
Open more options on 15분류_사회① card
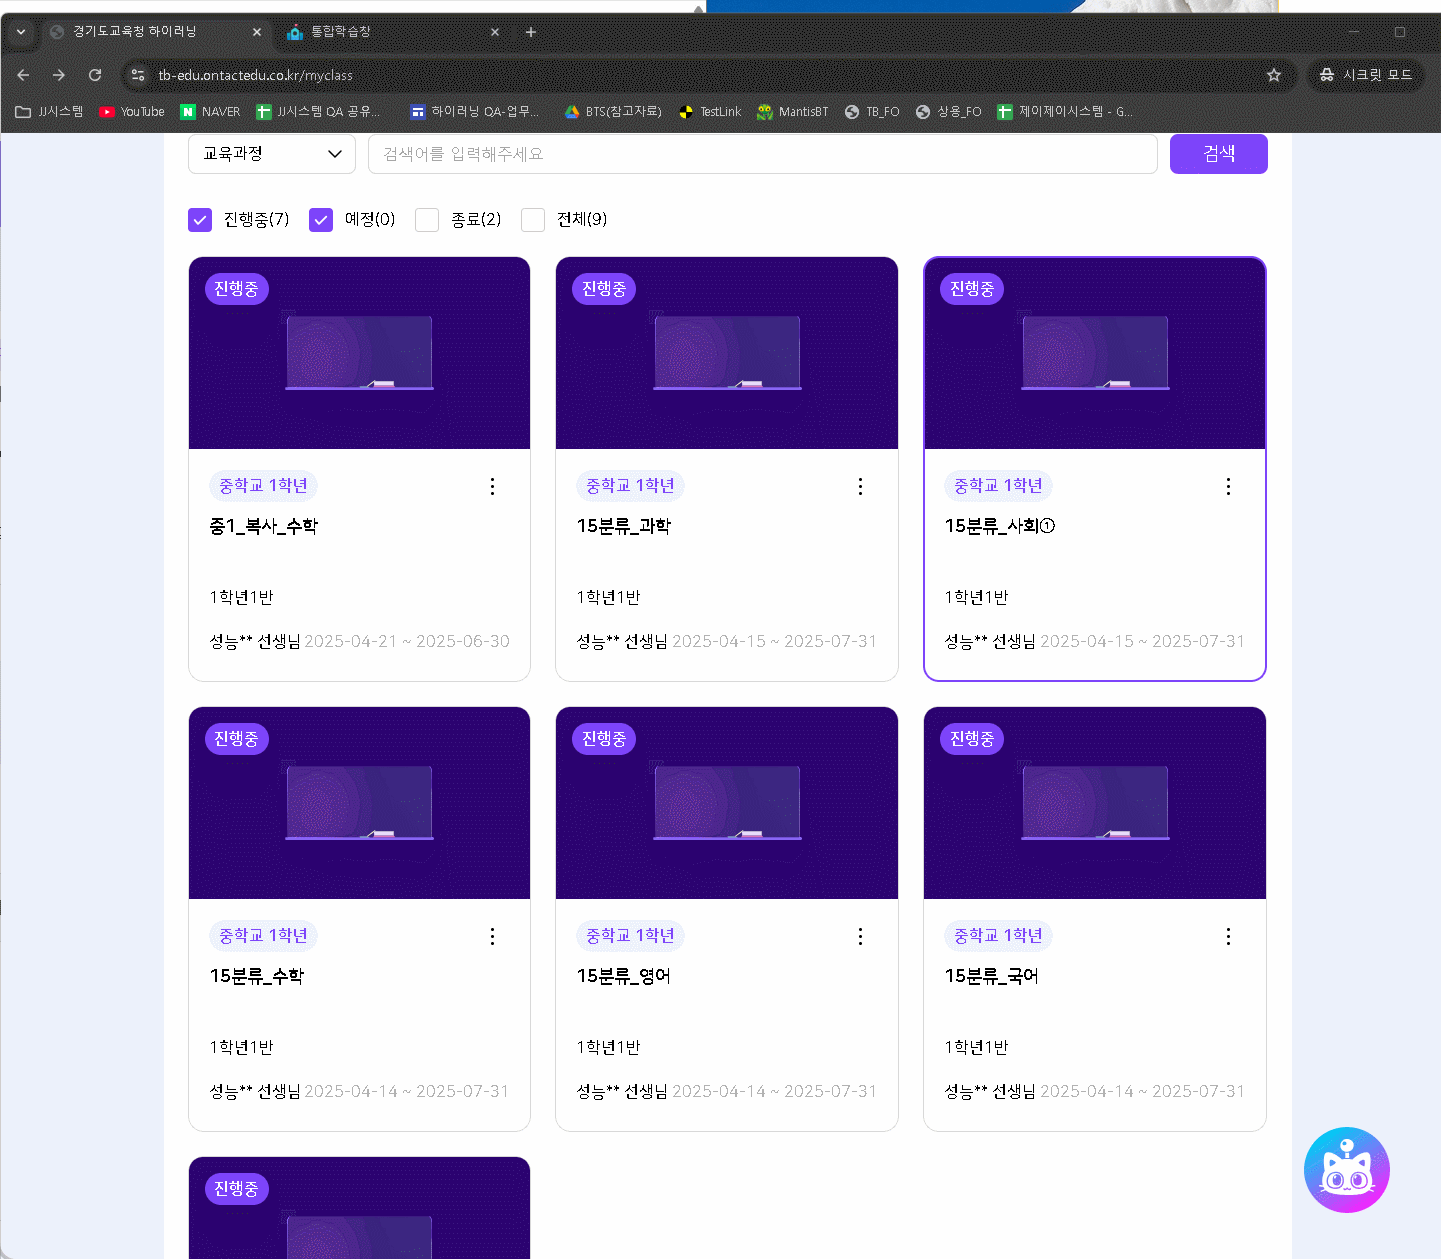(x=1228, y=486)
